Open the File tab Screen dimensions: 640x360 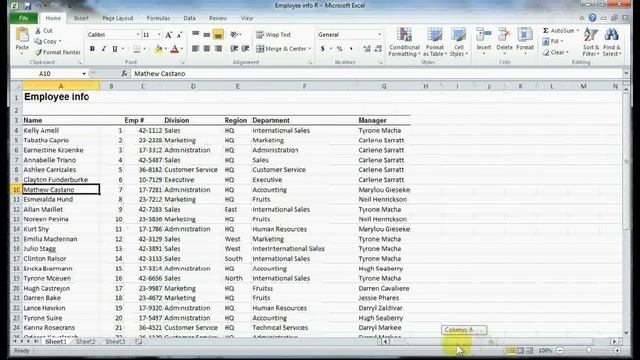pos(24,18)
